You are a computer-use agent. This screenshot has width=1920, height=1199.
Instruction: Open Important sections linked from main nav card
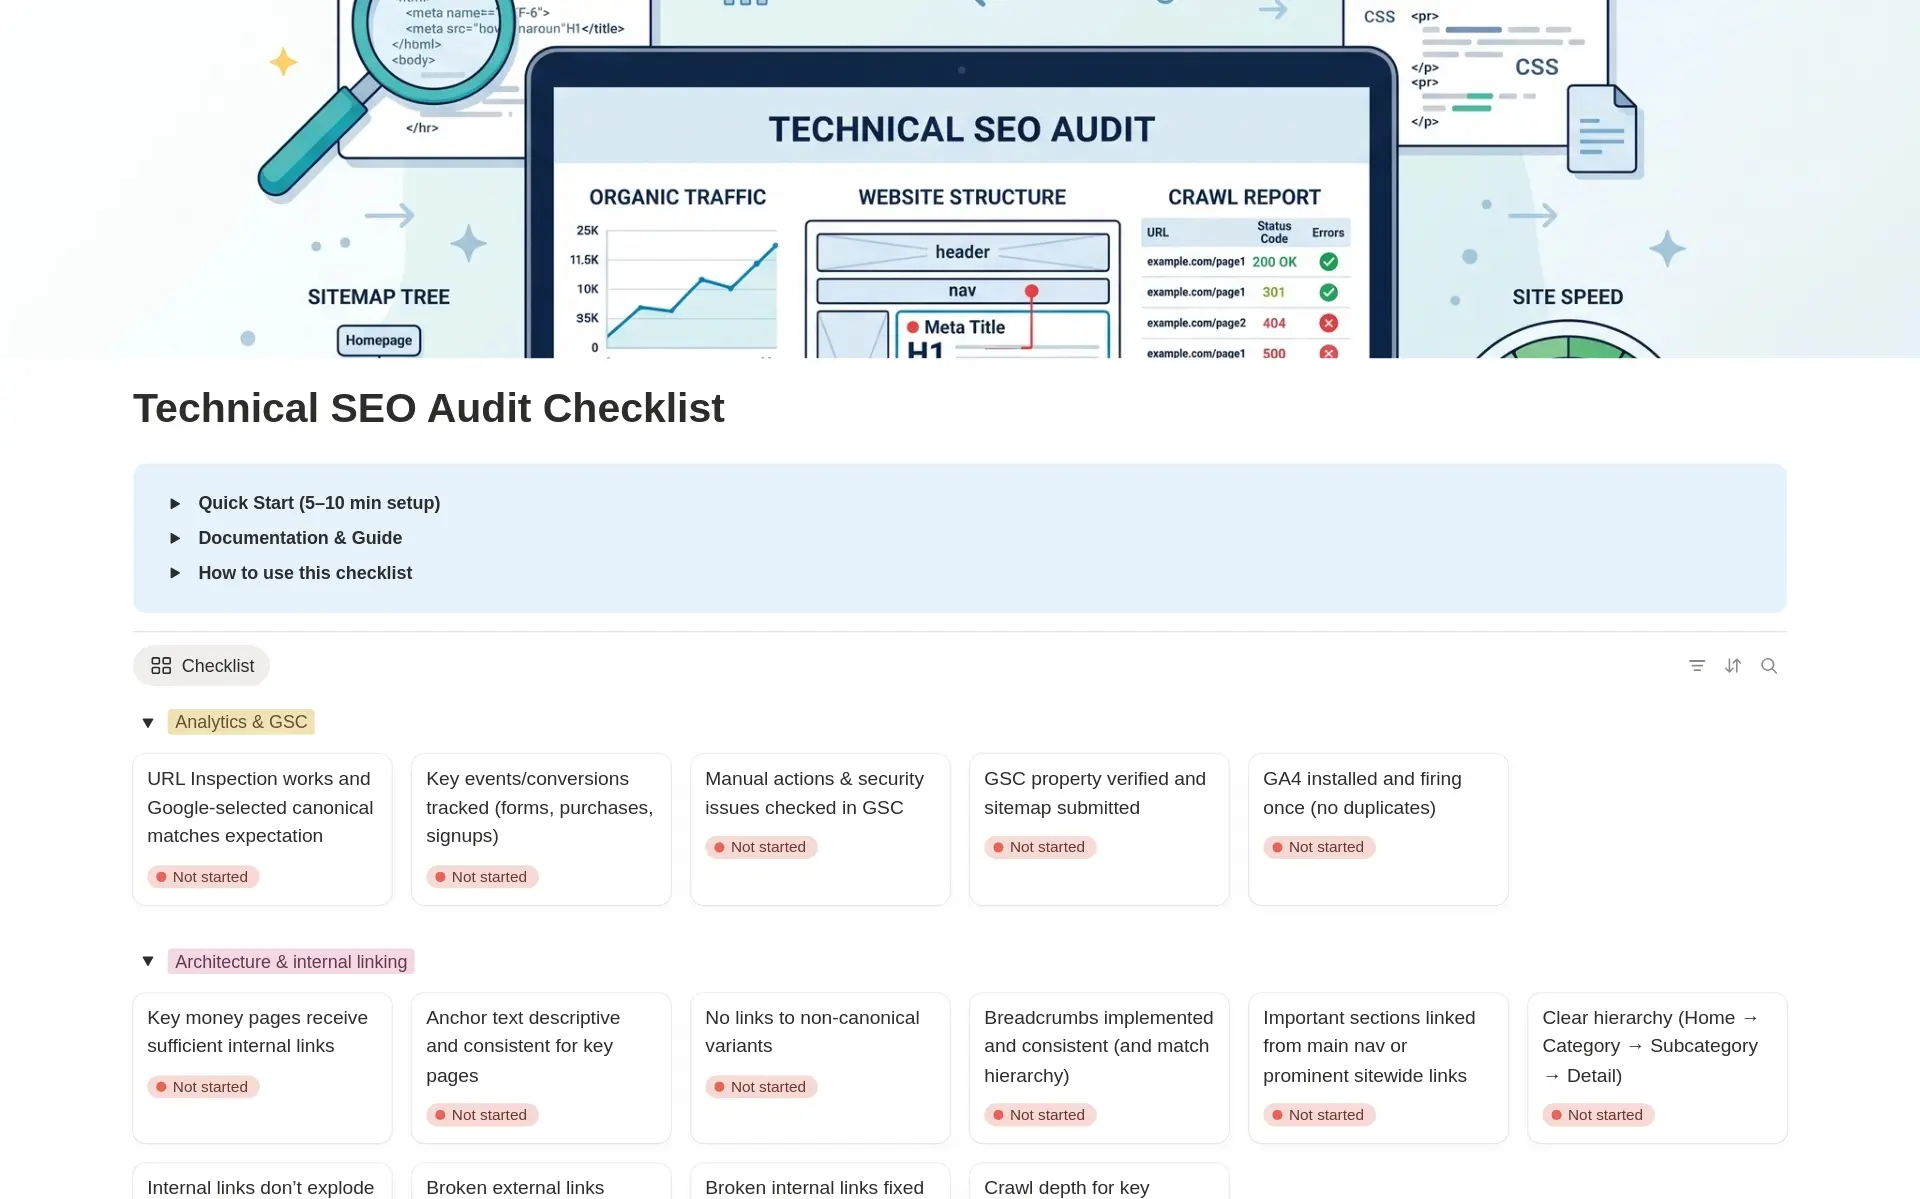pos(1378,1068)
